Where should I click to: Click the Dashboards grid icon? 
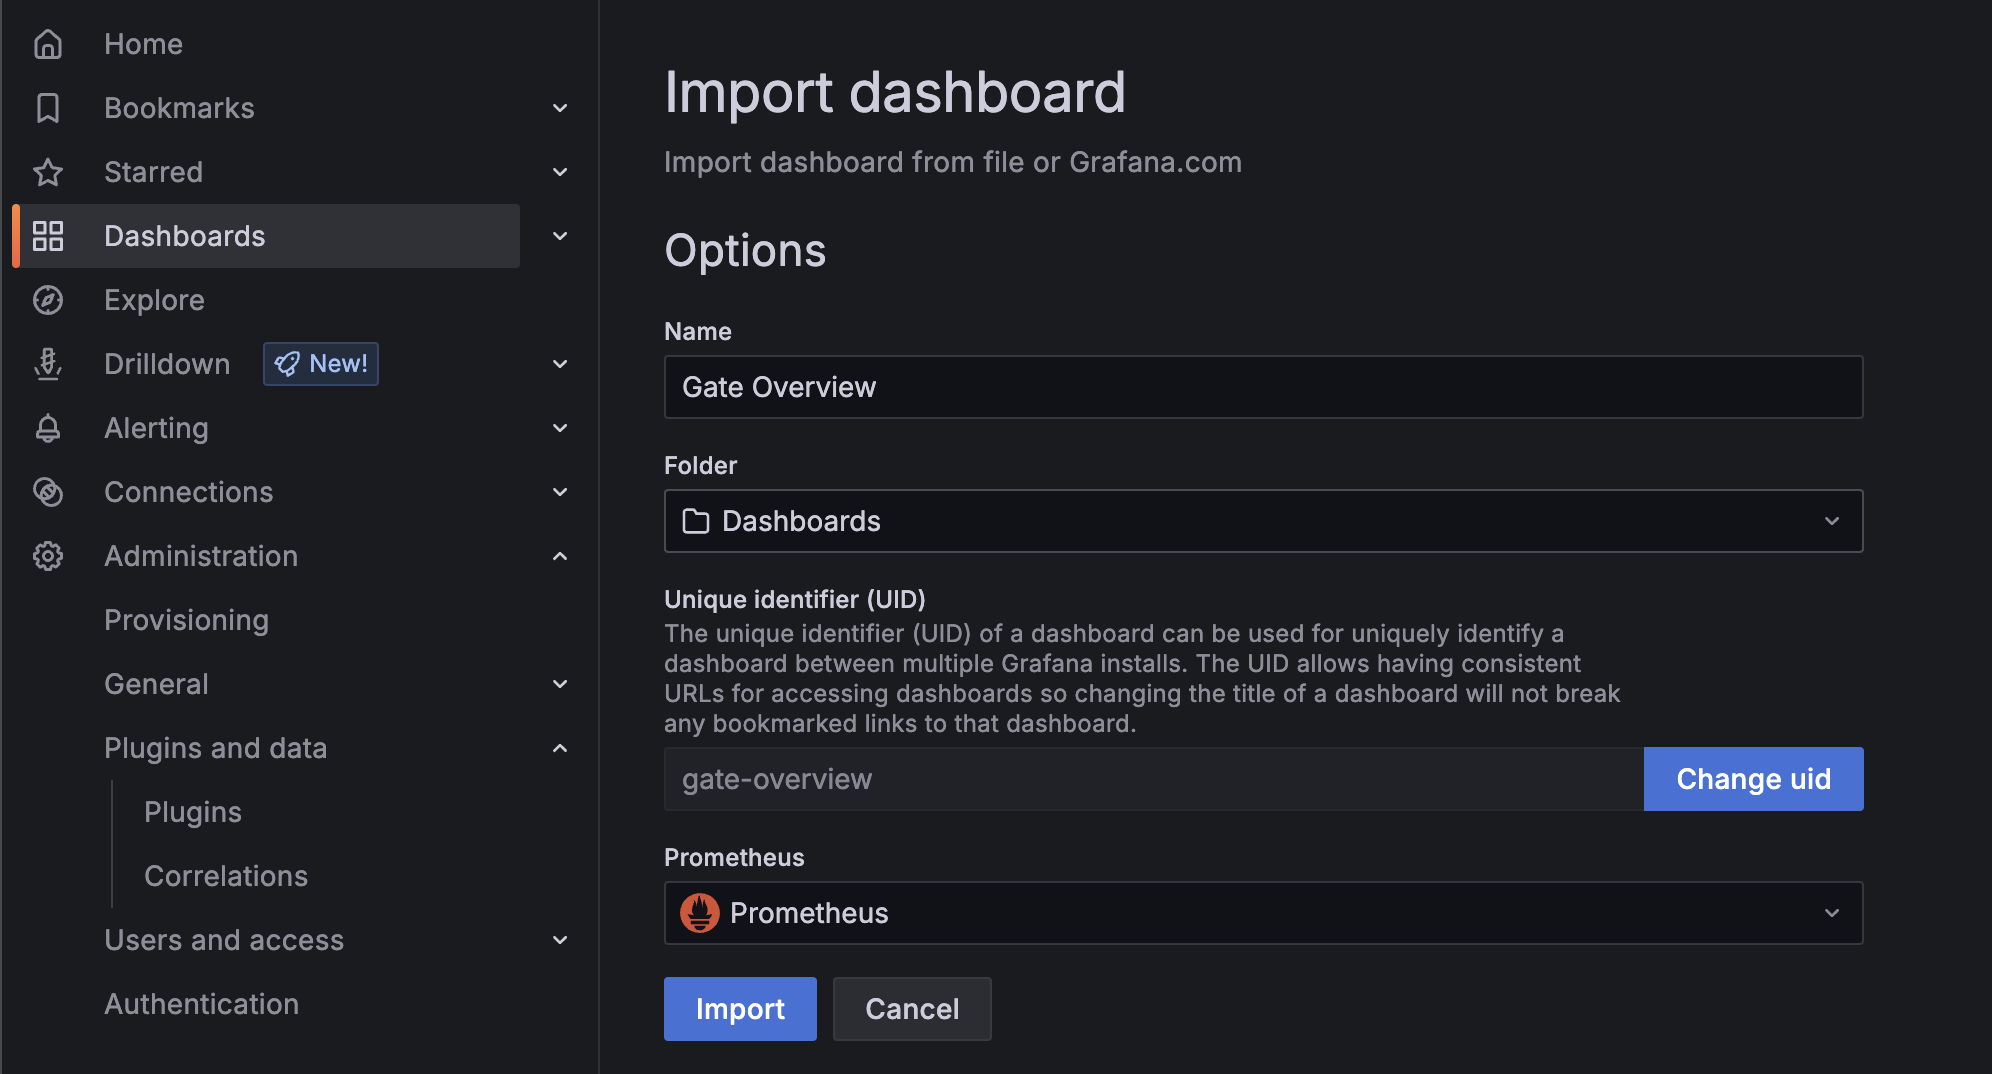48,236
